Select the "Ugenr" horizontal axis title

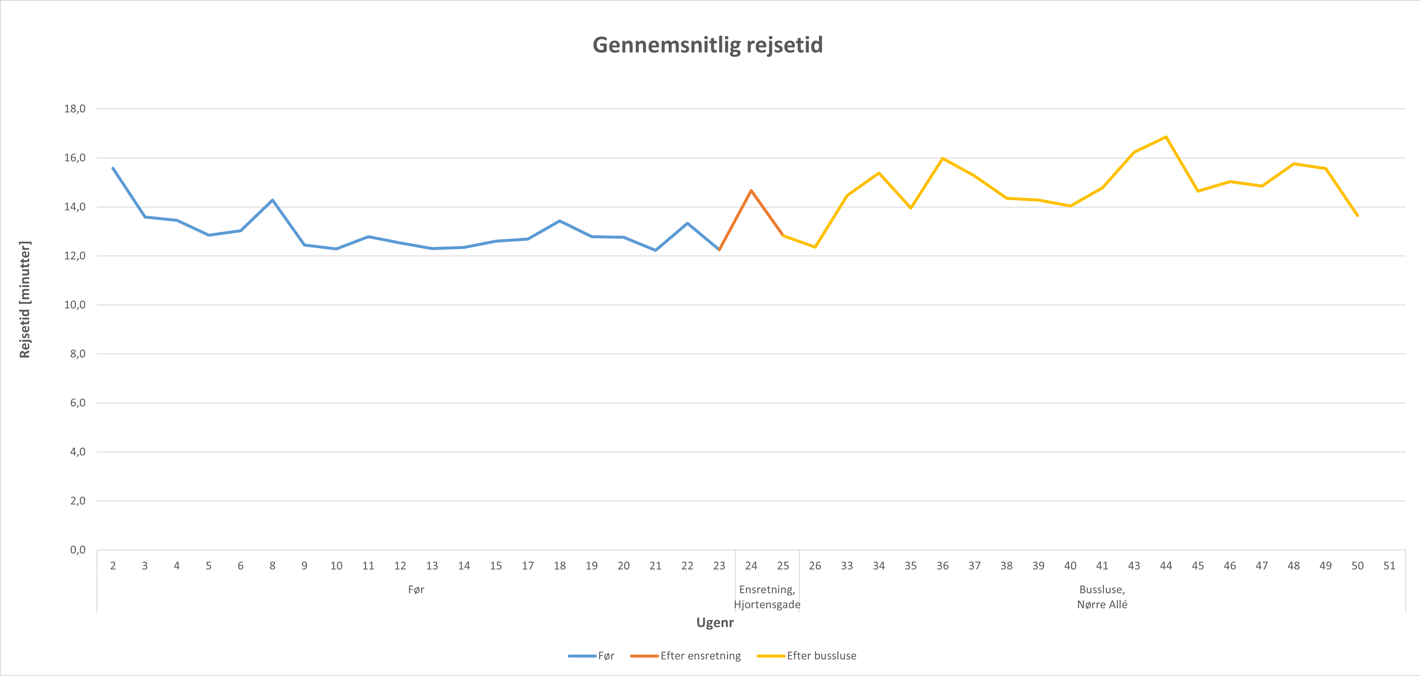715,623
